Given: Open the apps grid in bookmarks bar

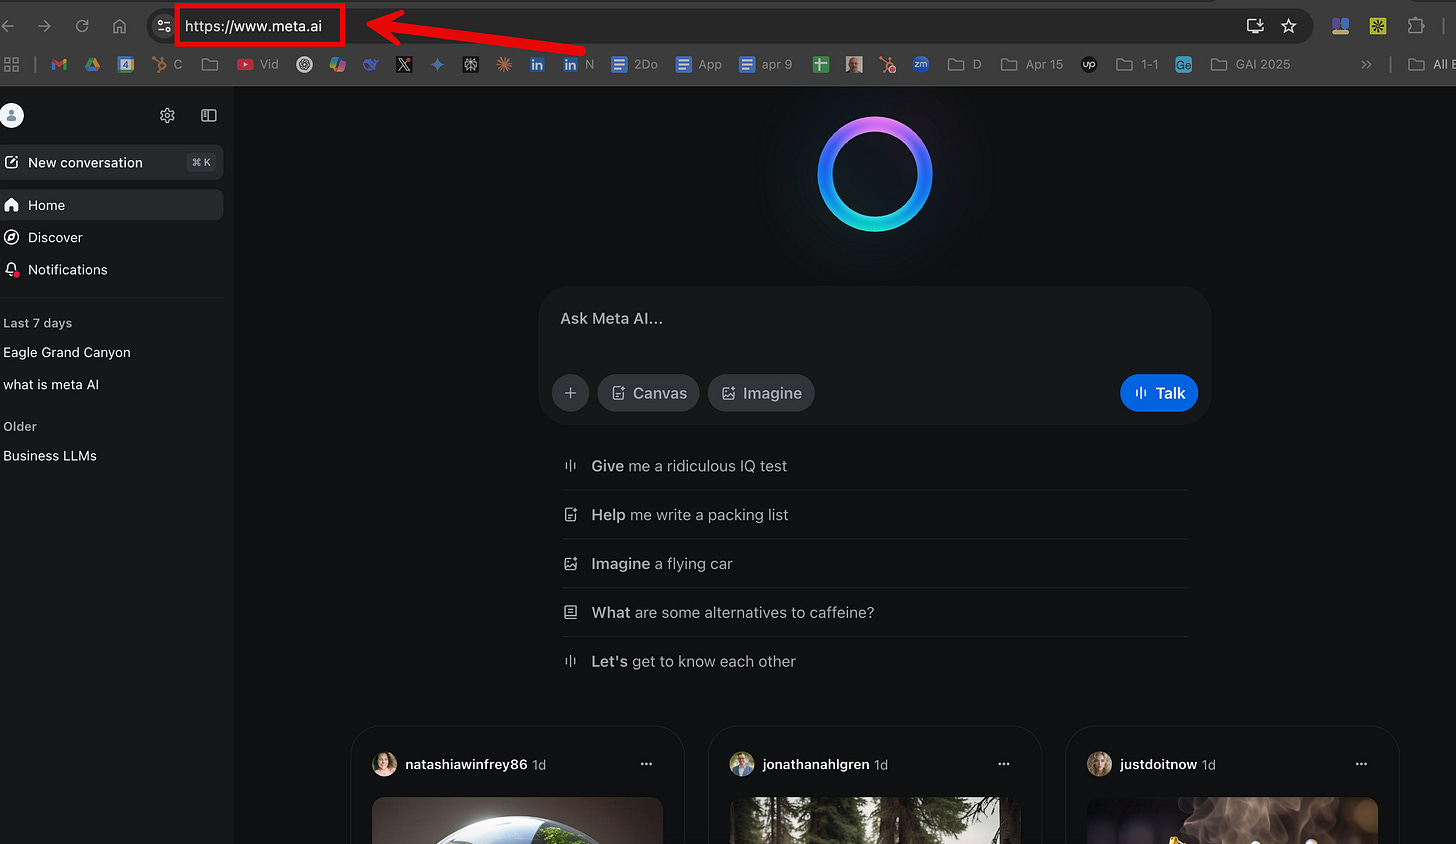Looking at the screenshot, I should 12,64.
